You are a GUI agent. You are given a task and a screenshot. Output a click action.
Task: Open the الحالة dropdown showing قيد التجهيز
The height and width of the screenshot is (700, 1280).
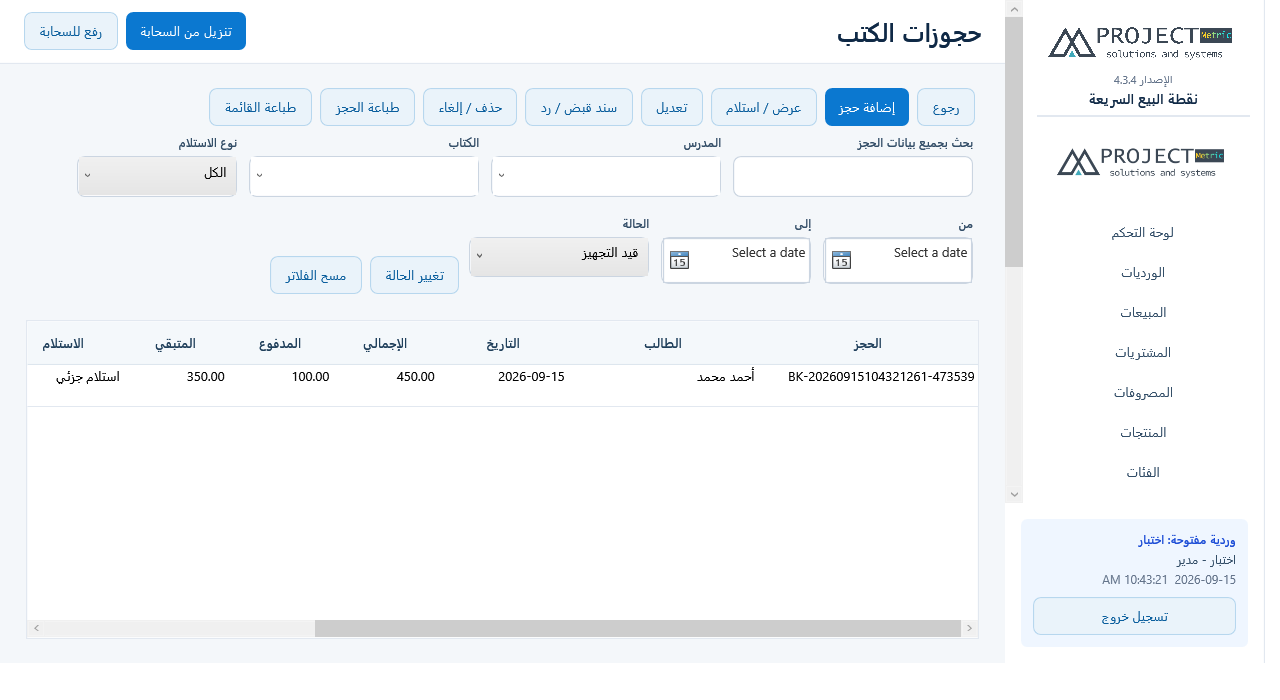coord(559,257)
